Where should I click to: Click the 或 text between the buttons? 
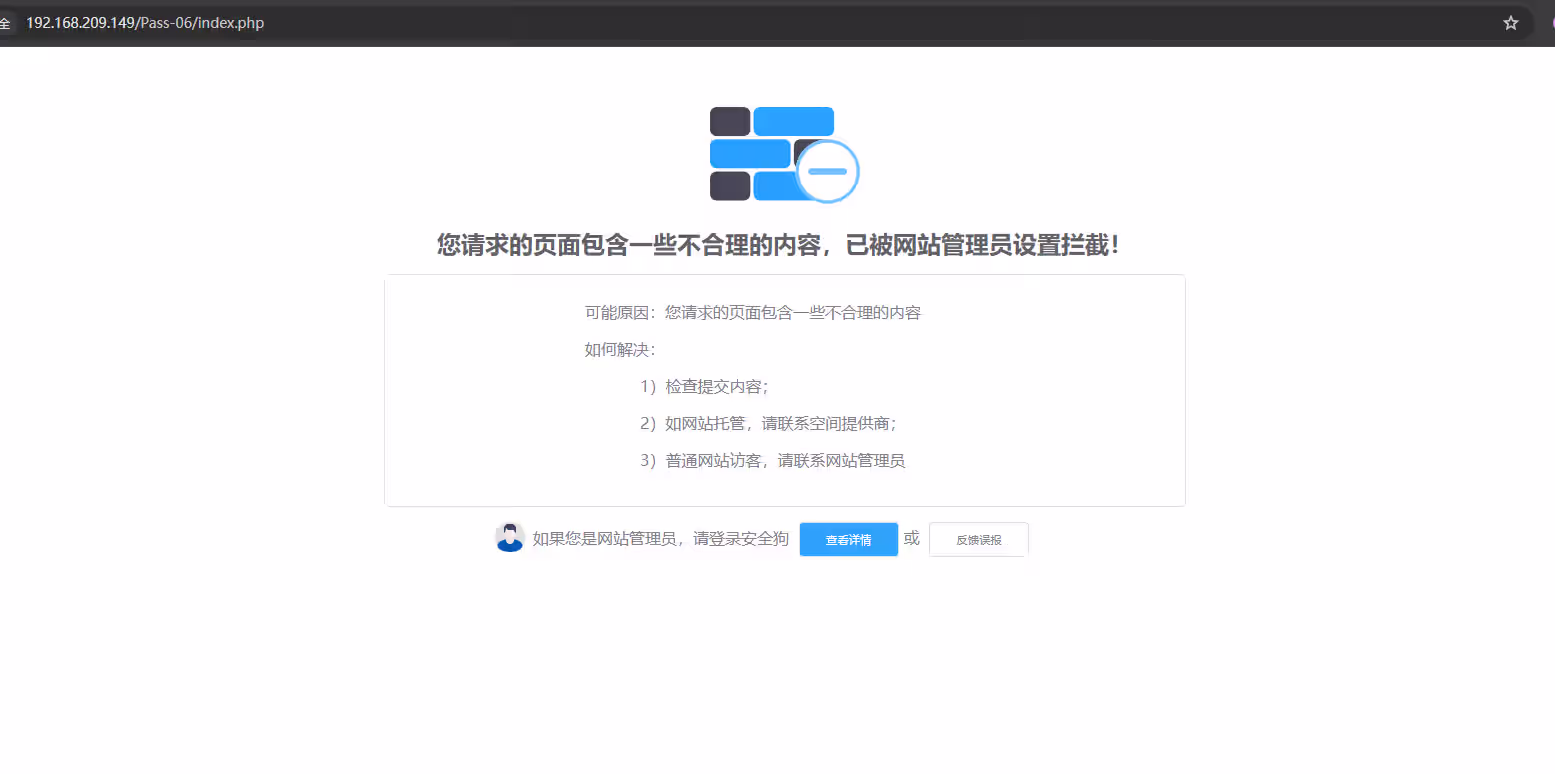[x=912, y=538]
